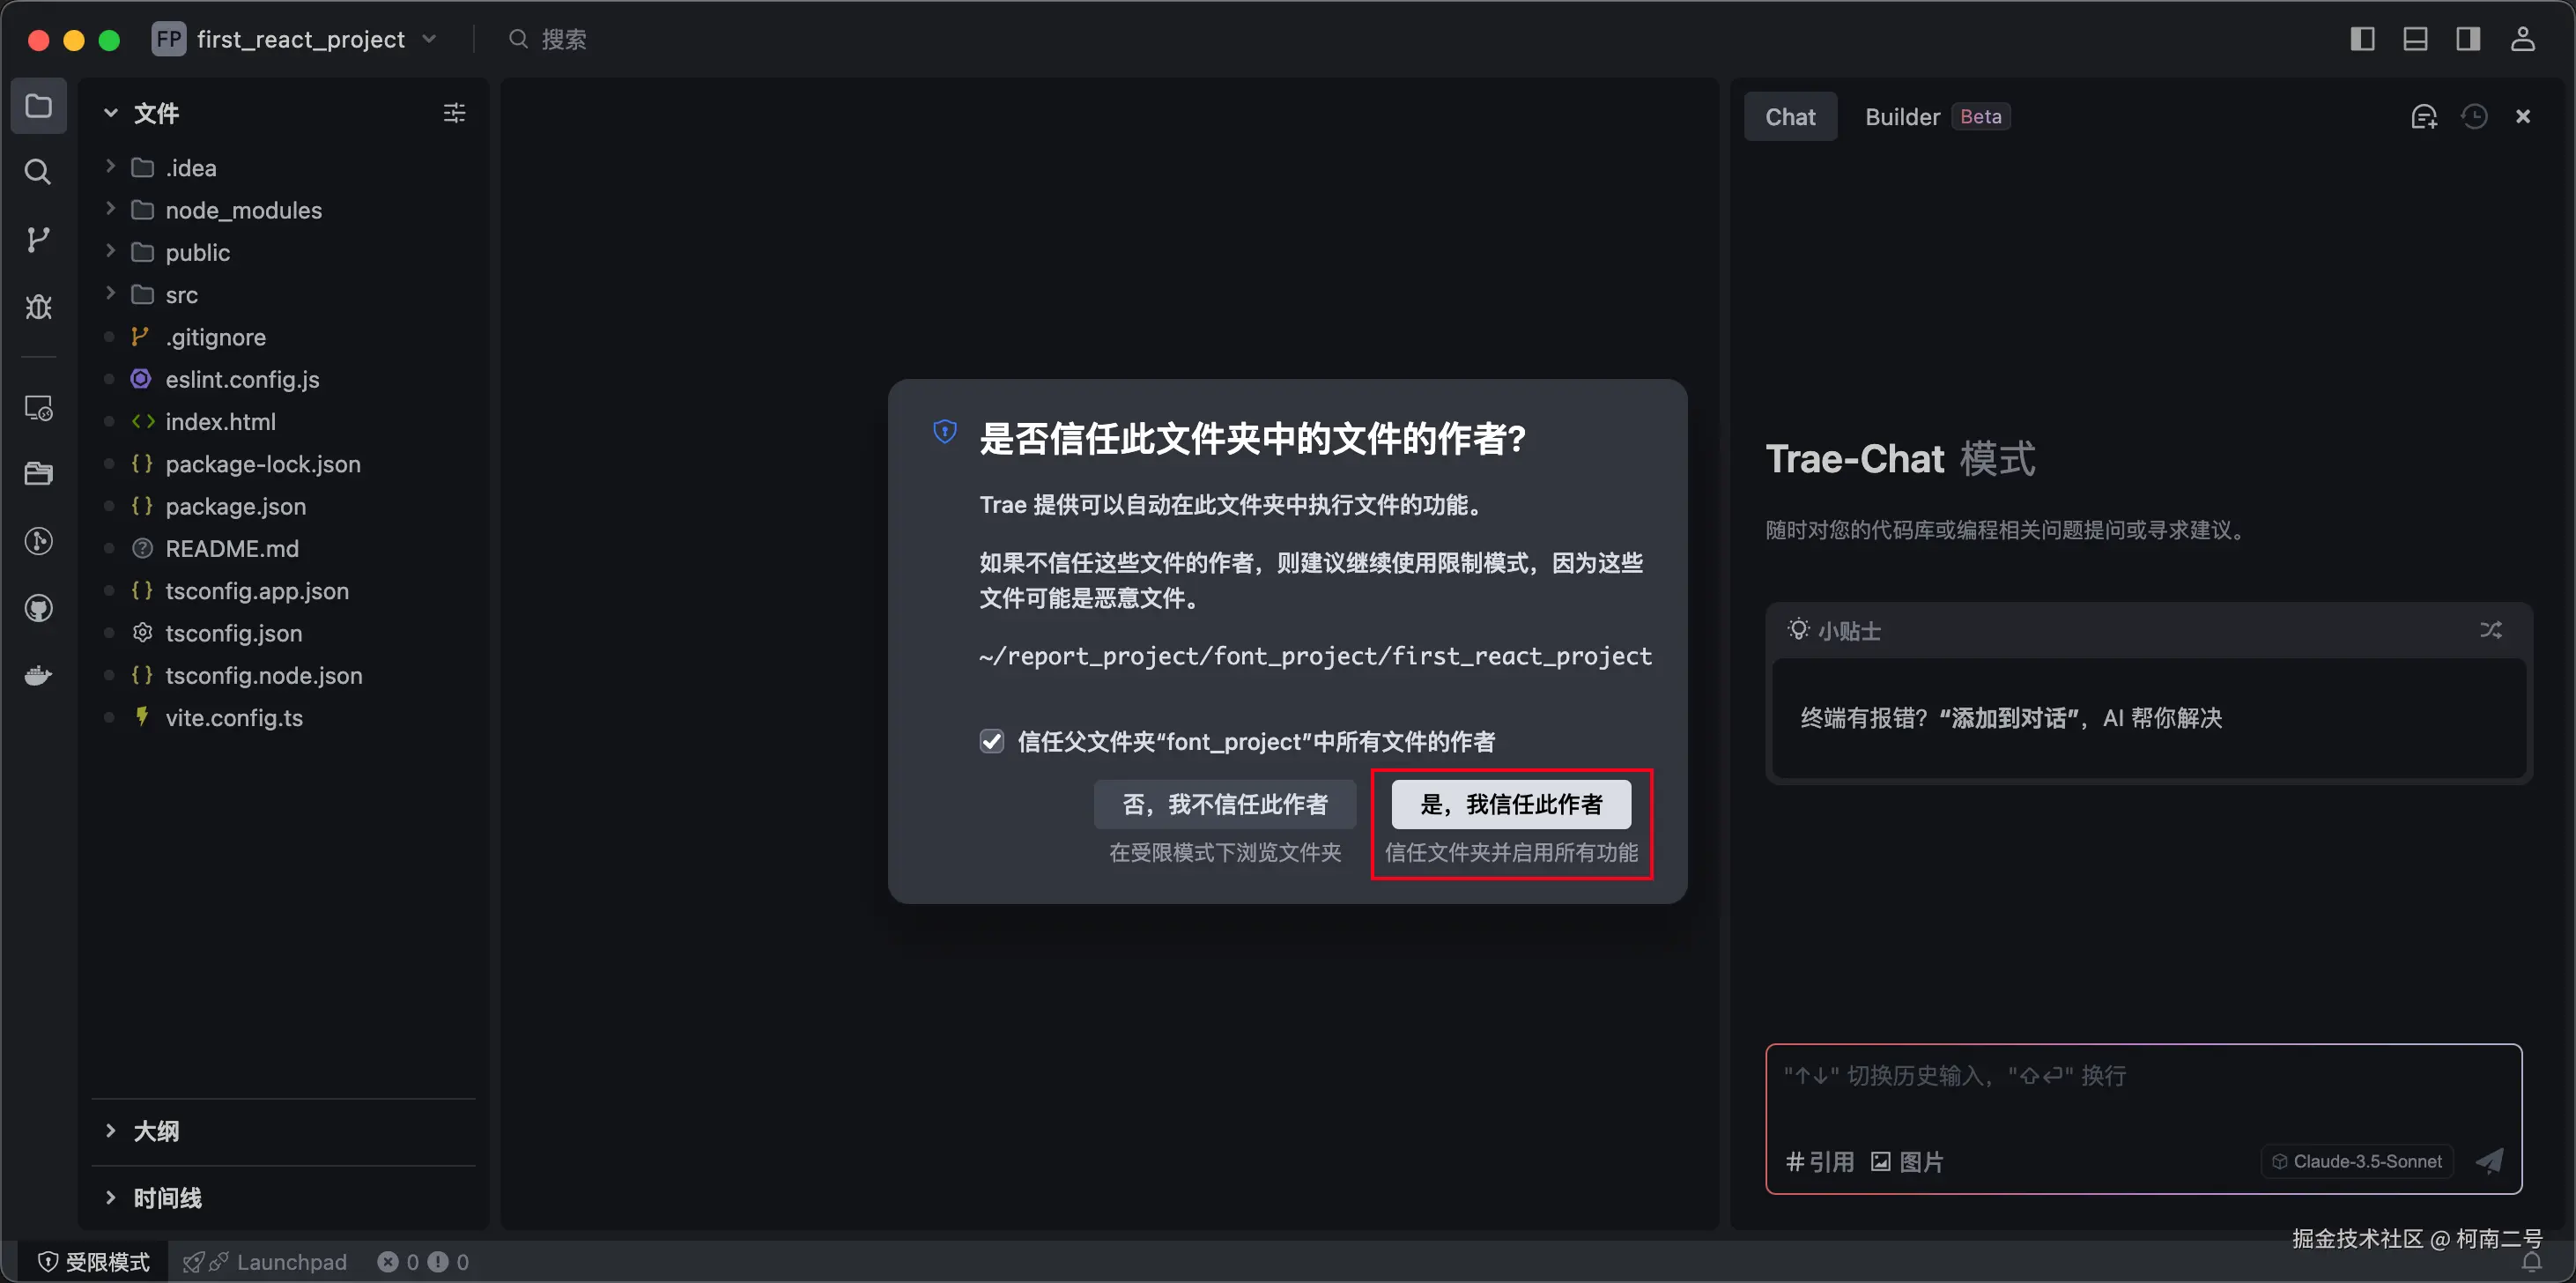Toggle the left sidebar layout icon

(x=2362, y=39)
